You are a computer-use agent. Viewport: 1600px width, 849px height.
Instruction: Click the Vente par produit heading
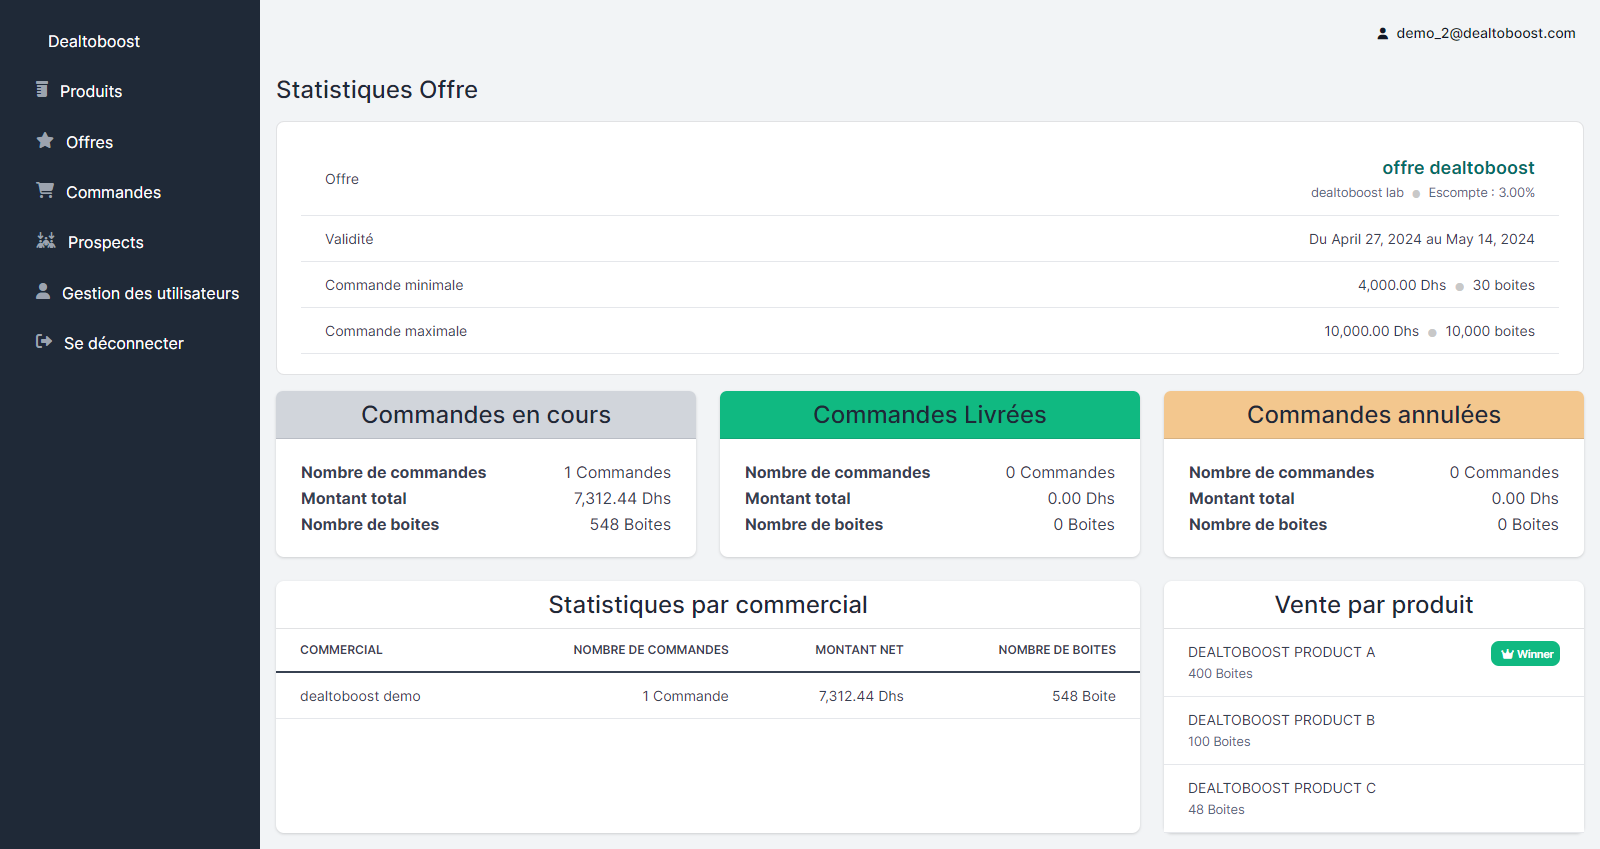pyautogui.click(x=1374, y=605)
